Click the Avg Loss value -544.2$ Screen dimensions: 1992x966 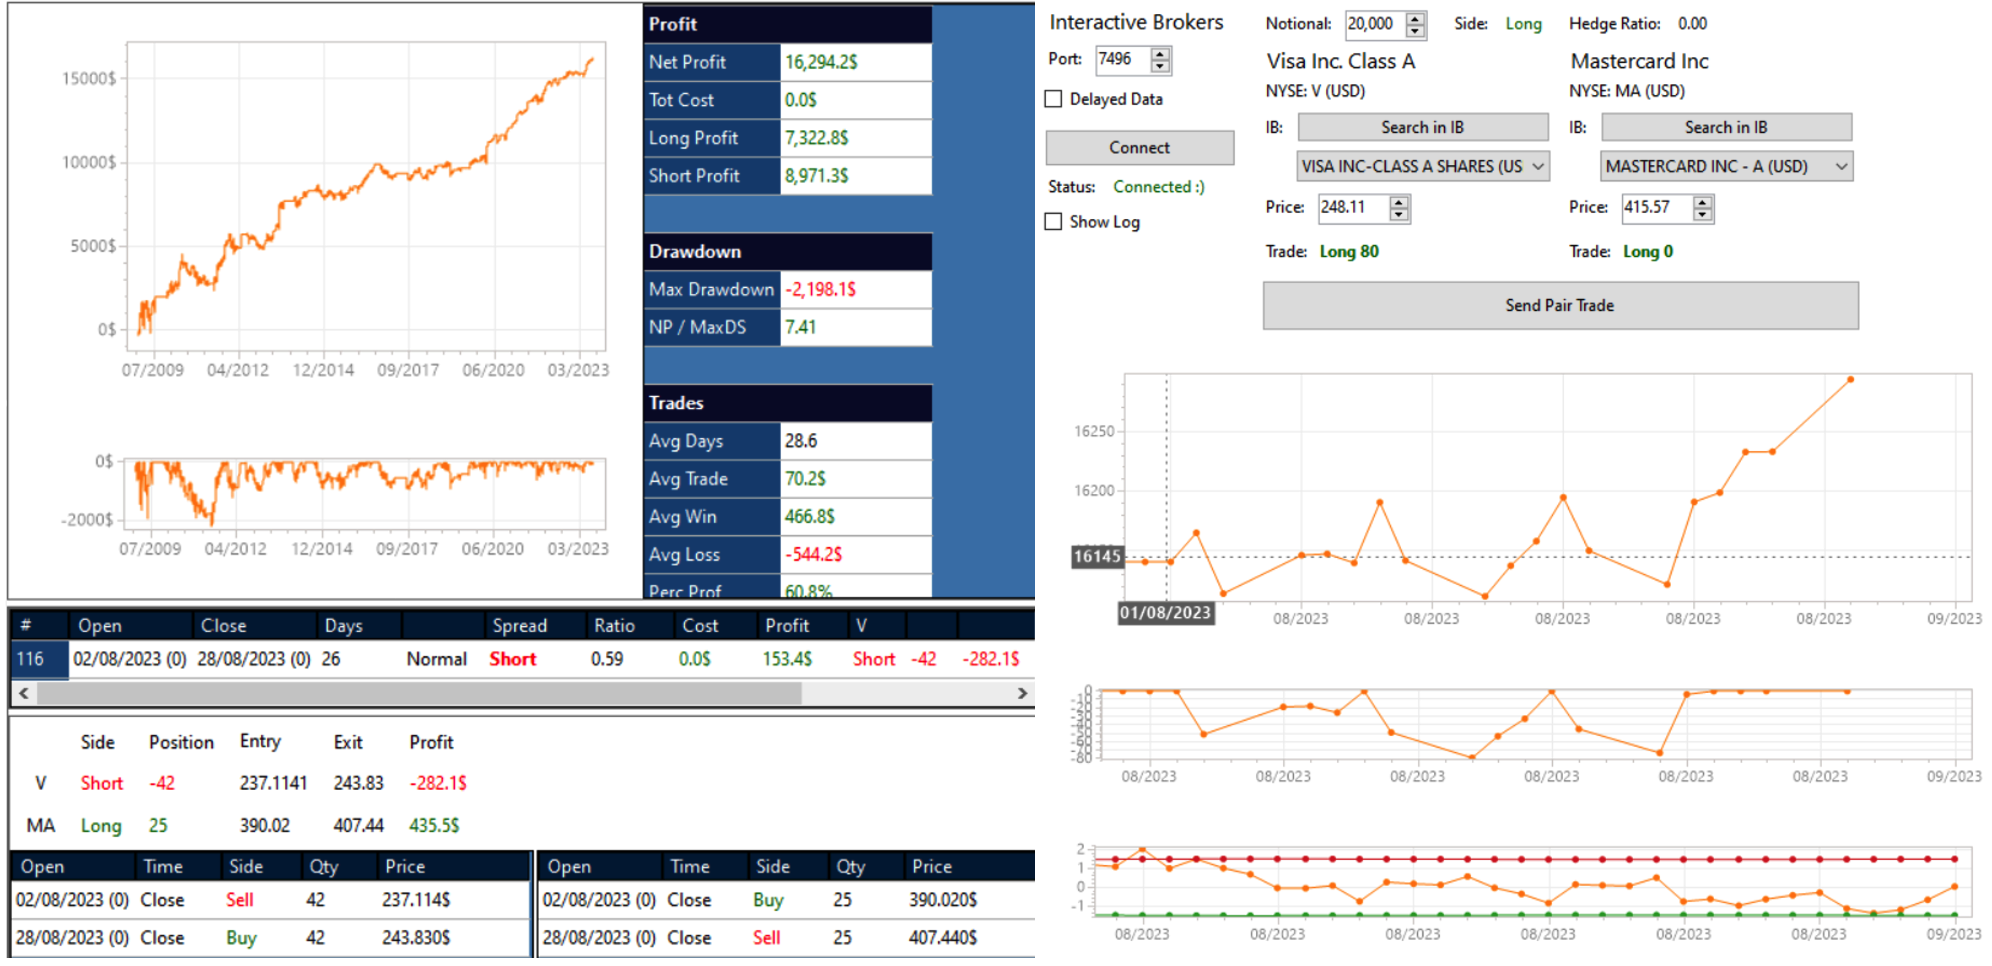point(813,555)
